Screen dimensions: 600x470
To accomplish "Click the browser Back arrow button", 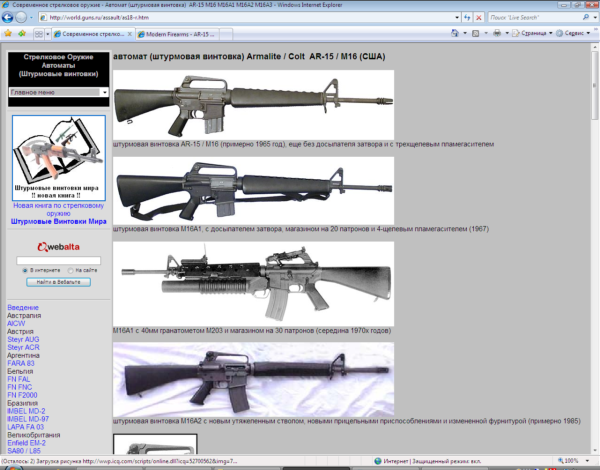I will point(10,17).
